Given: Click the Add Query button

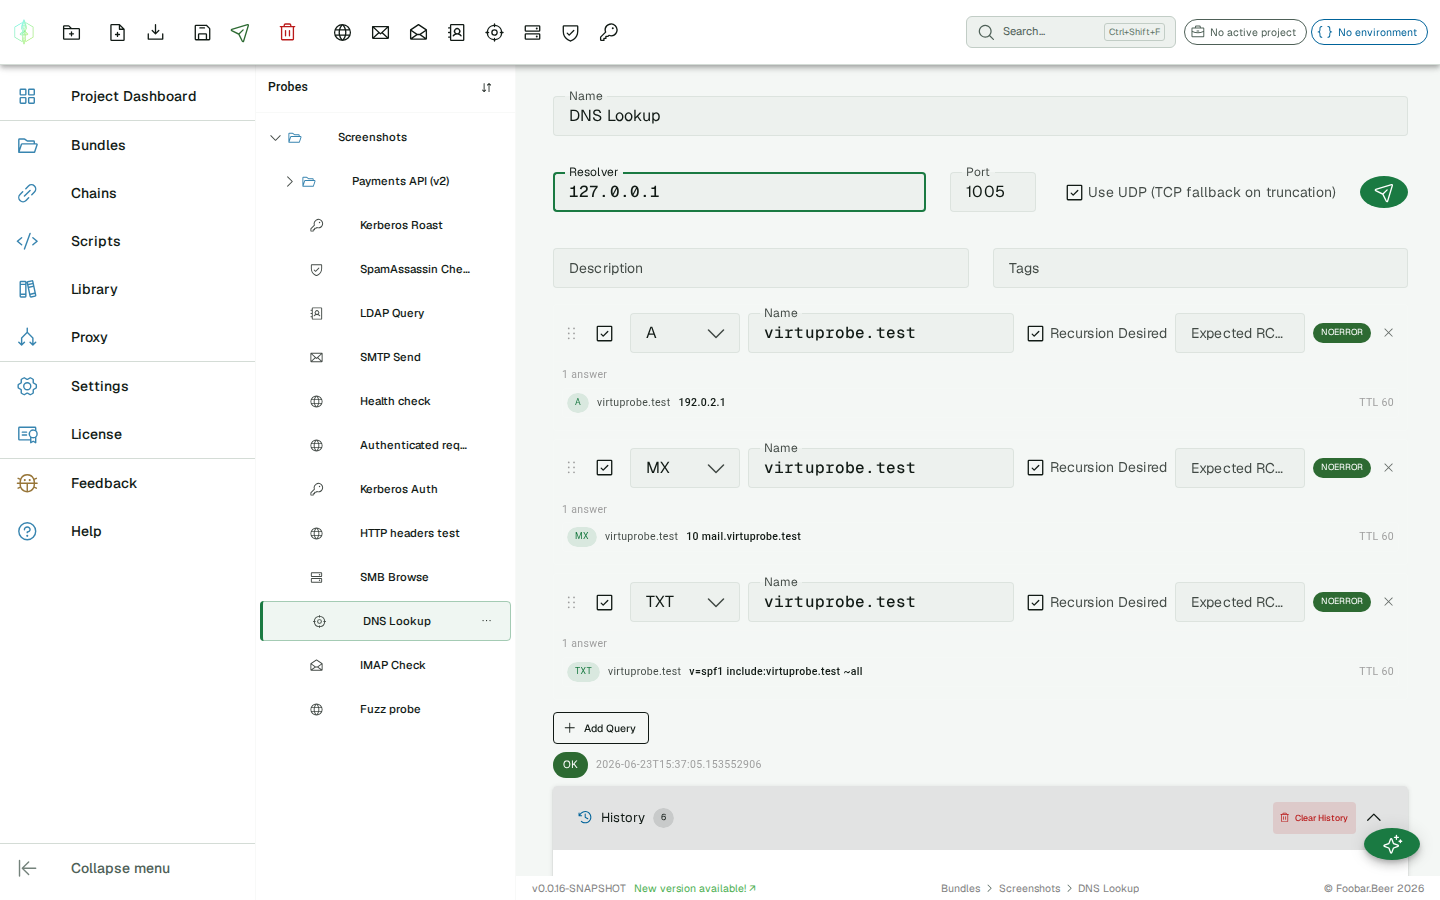Looking at the screenshot, I should point(601,728).
